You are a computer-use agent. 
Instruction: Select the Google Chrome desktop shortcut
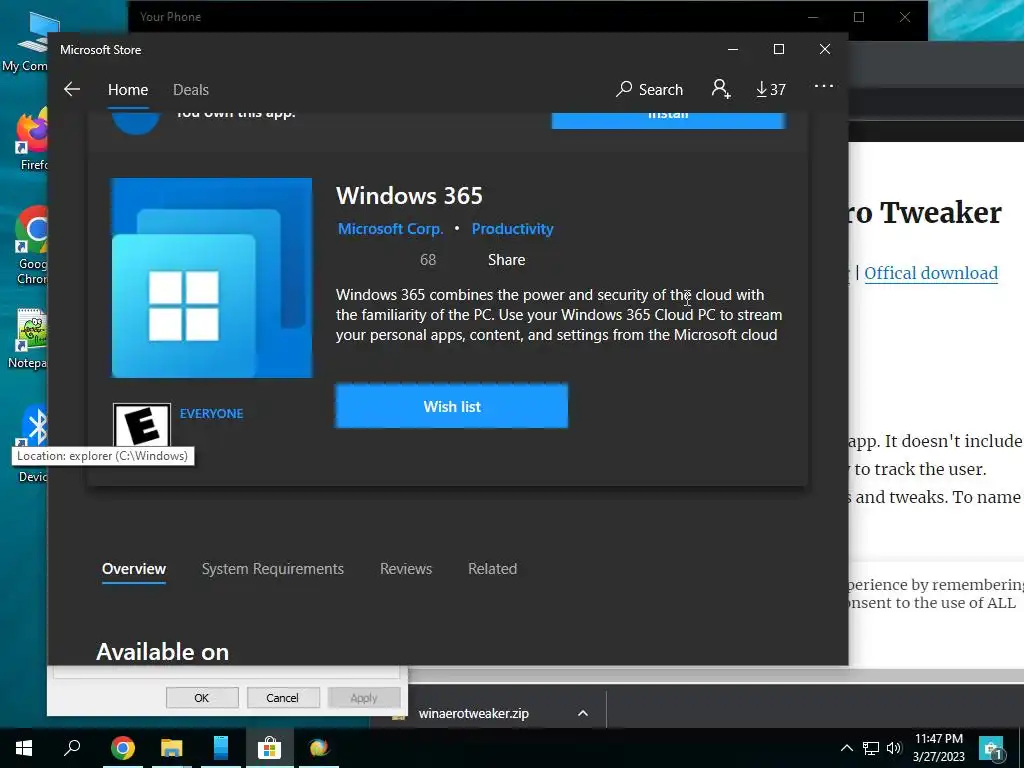click(x=32, y=246)
